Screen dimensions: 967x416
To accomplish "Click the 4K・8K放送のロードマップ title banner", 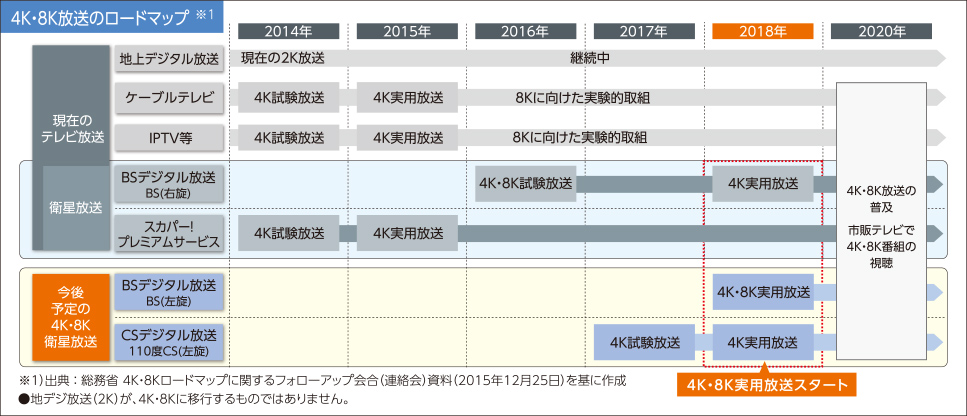I will 112,19.
